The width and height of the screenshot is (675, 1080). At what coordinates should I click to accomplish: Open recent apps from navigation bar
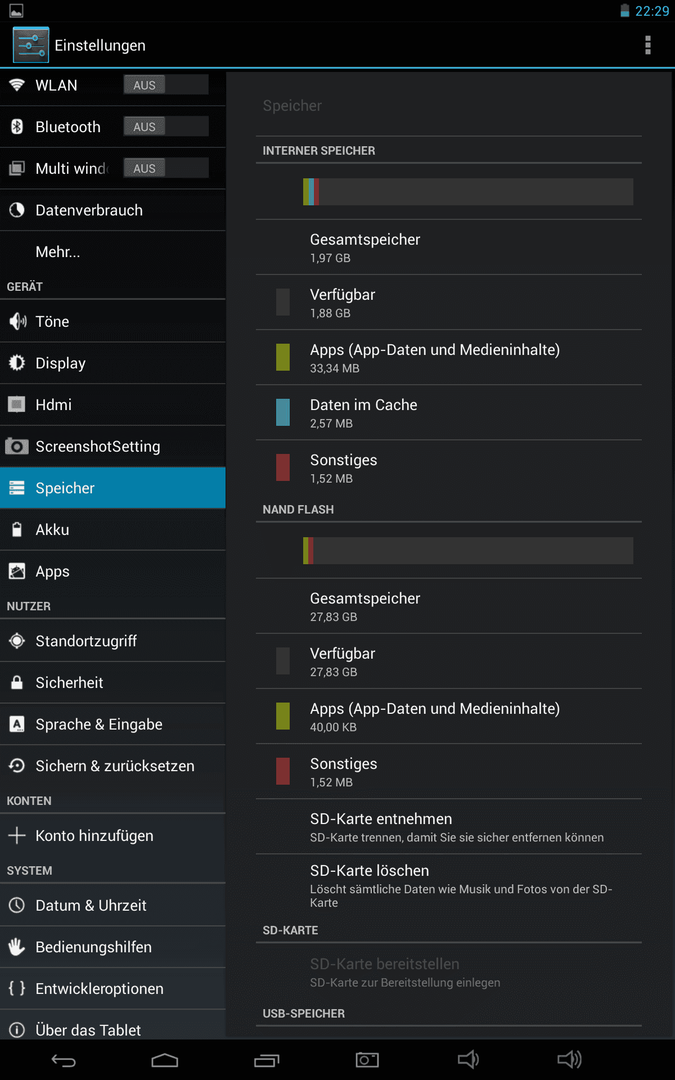coord(267,1061)
